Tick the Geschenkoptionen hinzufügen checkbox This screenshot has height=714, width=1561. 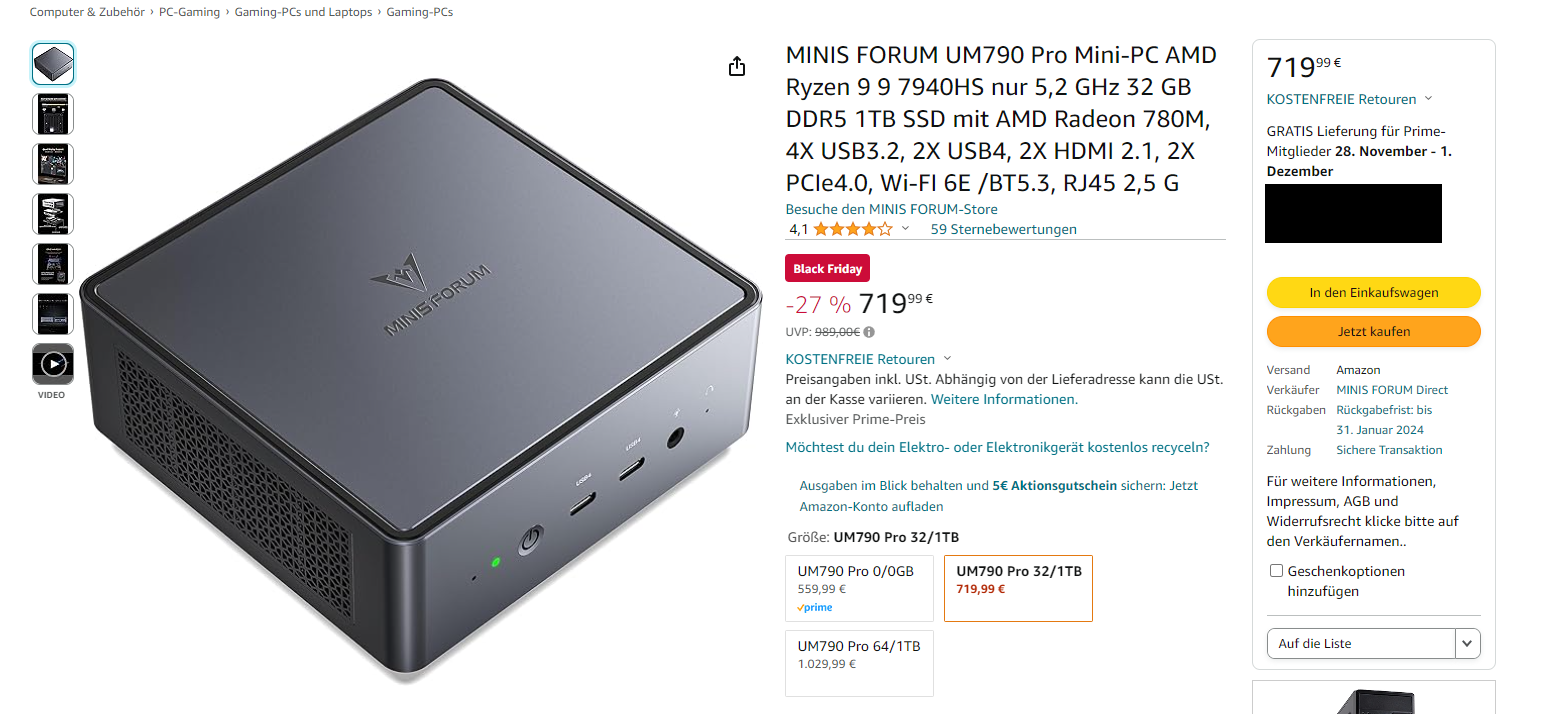coord(1276,571)
